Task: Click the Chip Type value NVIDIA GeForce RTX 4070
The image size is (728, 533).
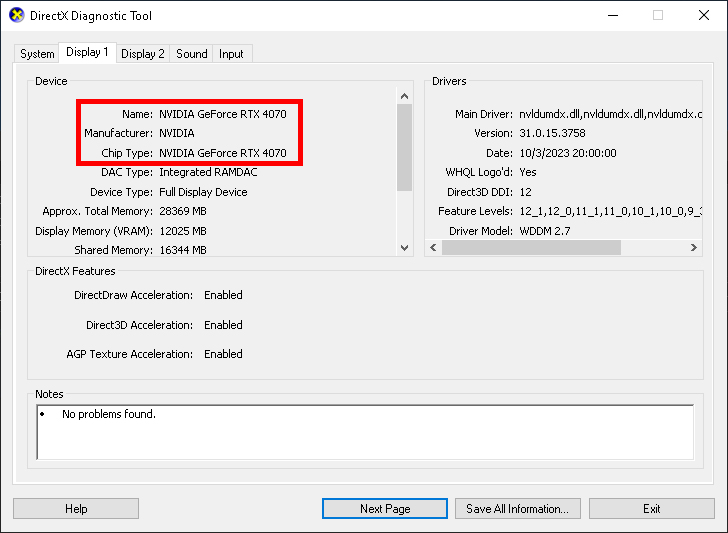Action: tap(223, 153)
